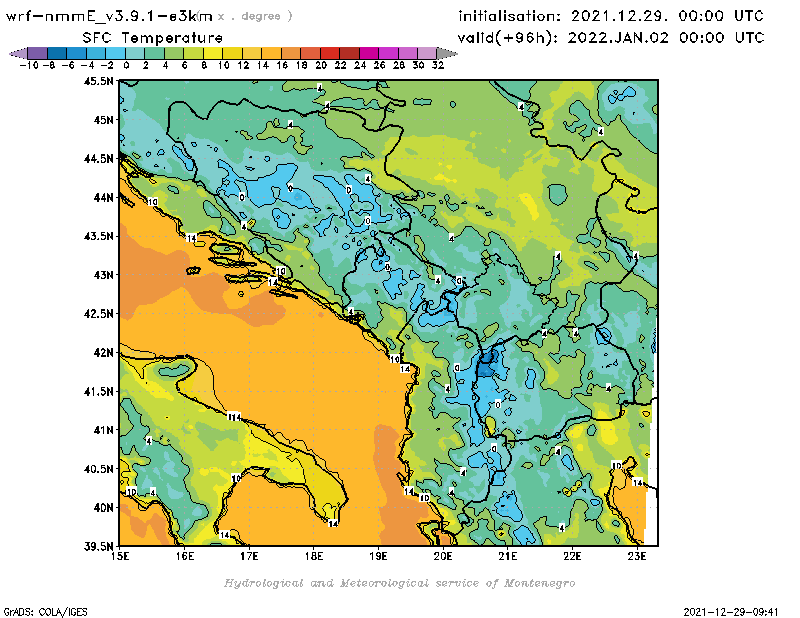Click the '39.5N' latitude label
The image size is (800, 618).
(x=98, y=547)
